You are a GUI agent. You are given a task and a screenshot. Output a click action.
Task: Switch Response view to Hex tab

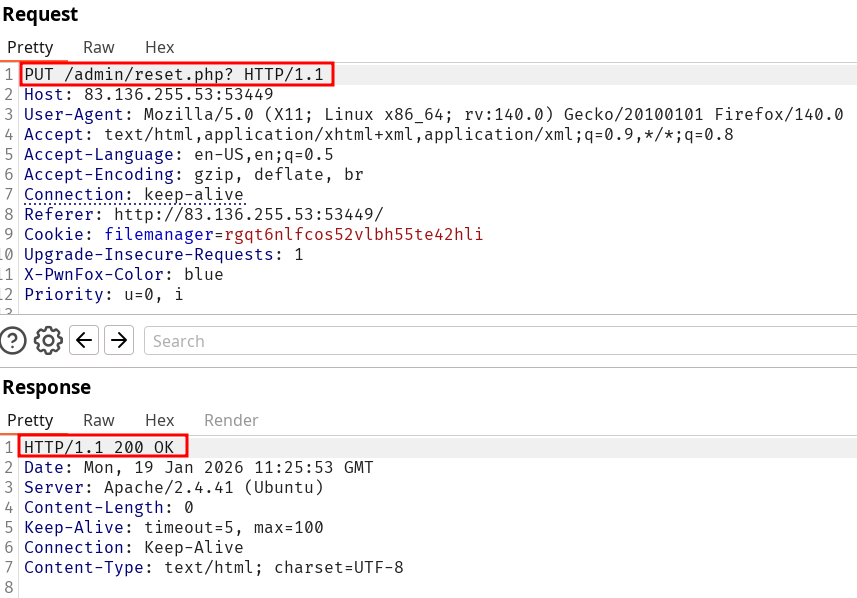[159, 420]
